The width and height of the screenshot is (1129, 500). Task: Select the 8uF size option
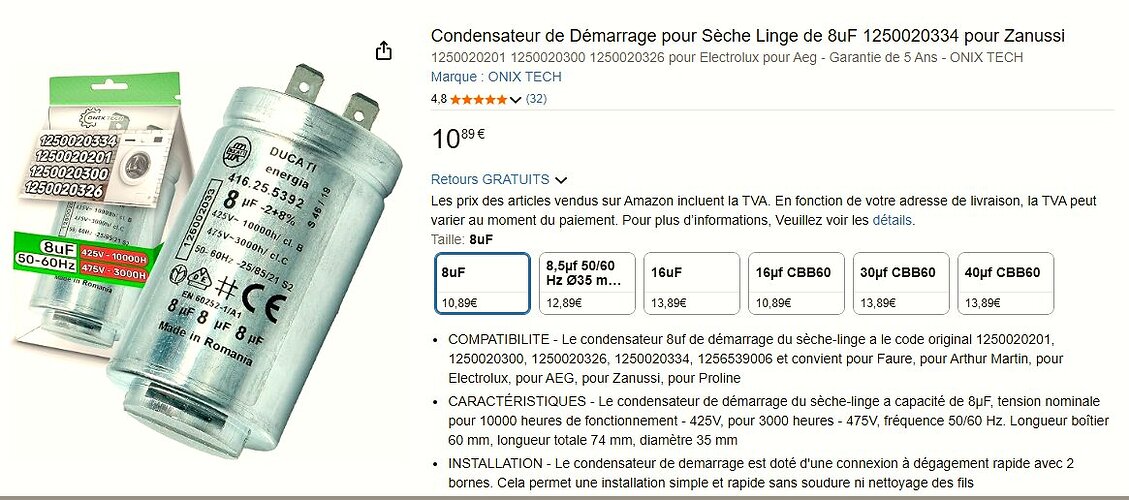pyautogui.click(x=482, y=283)
